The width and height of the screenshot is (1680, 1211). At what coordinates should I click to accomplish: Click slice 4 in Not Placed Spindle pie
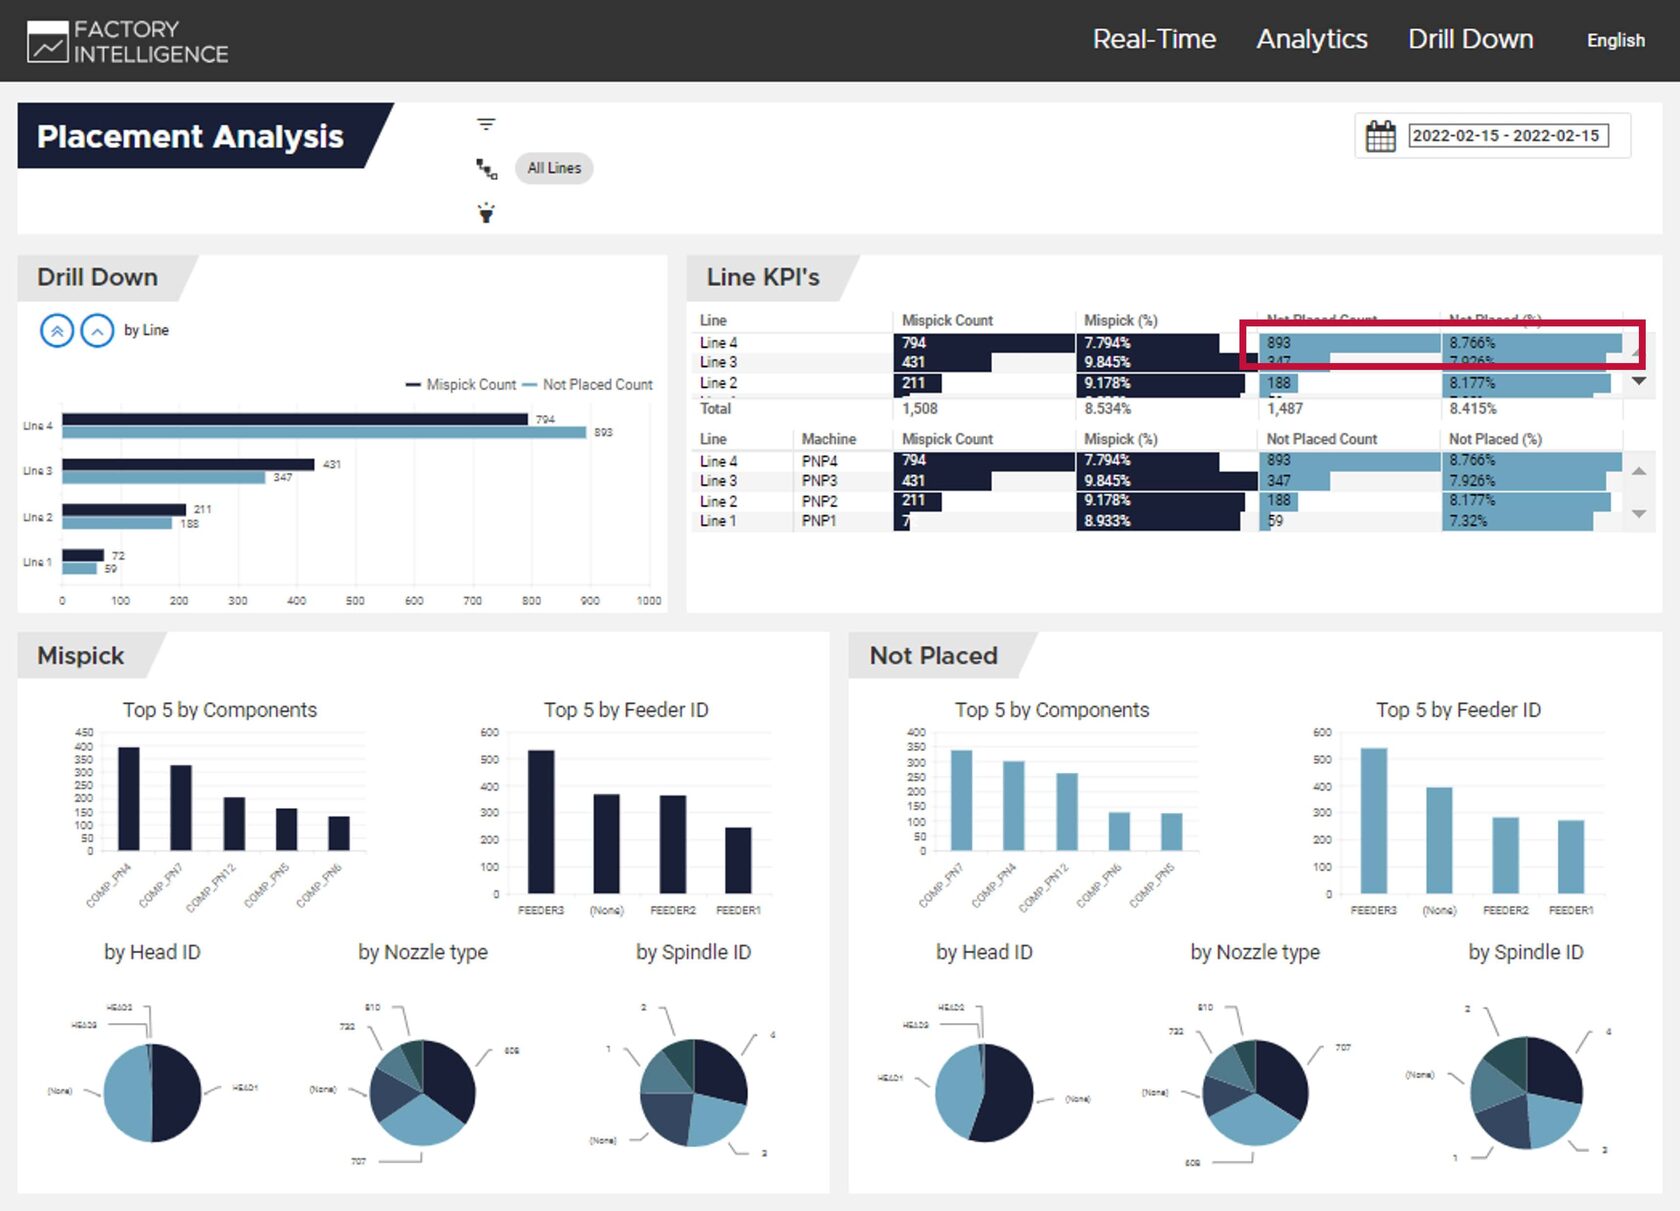click(x=1556, y=1068)
